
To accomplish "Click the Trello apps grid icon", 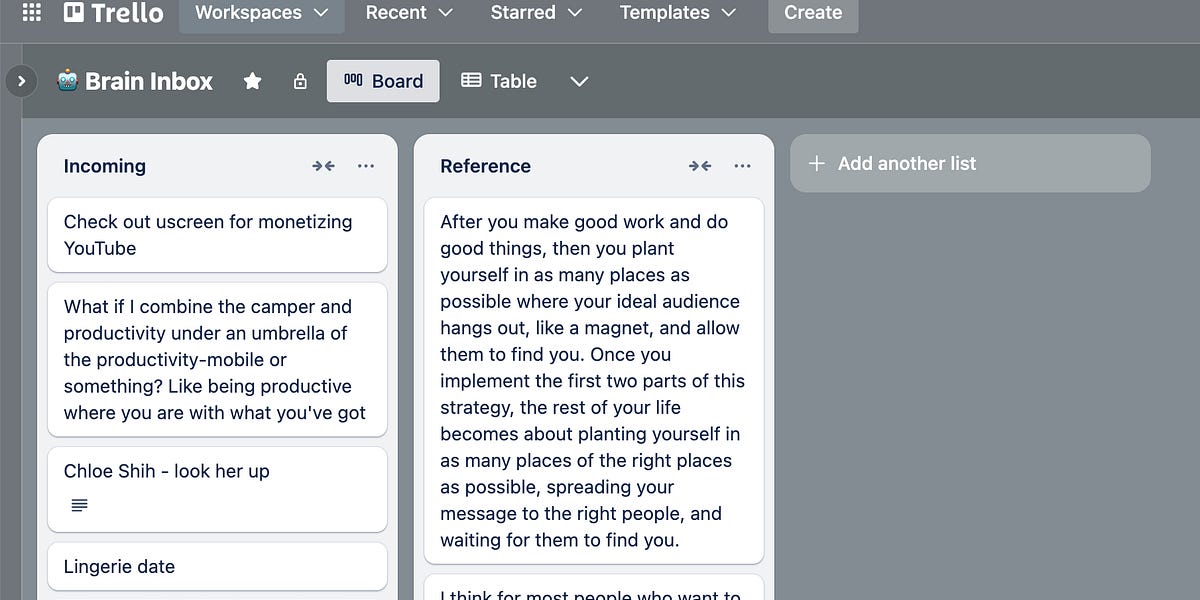I will click(30, 13).
